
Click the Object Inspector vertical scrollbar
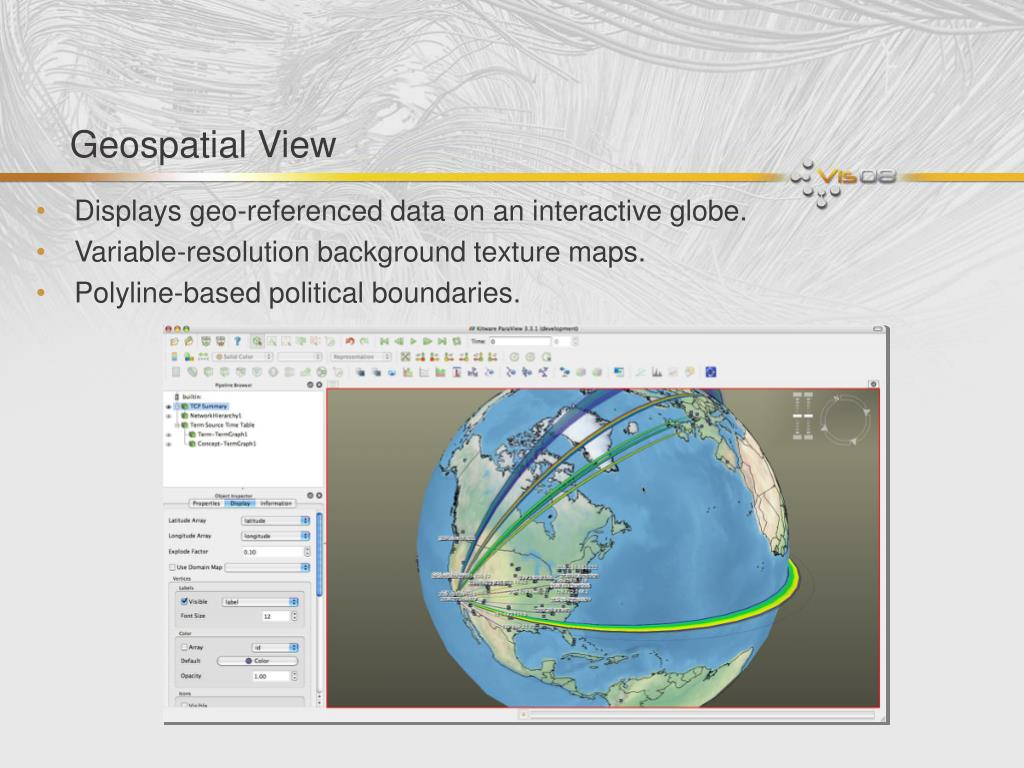[319, 555]
